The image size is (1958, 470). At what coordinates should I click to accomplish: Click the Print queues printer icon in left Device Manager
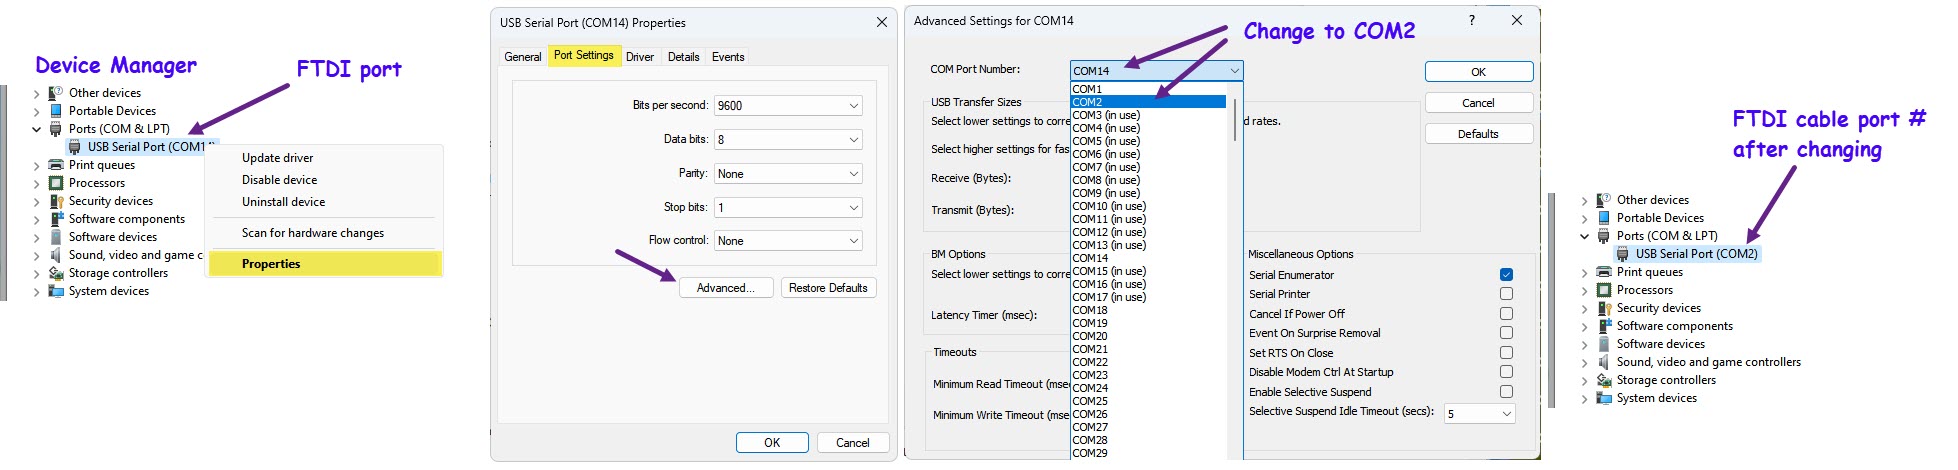click(56, 165)
